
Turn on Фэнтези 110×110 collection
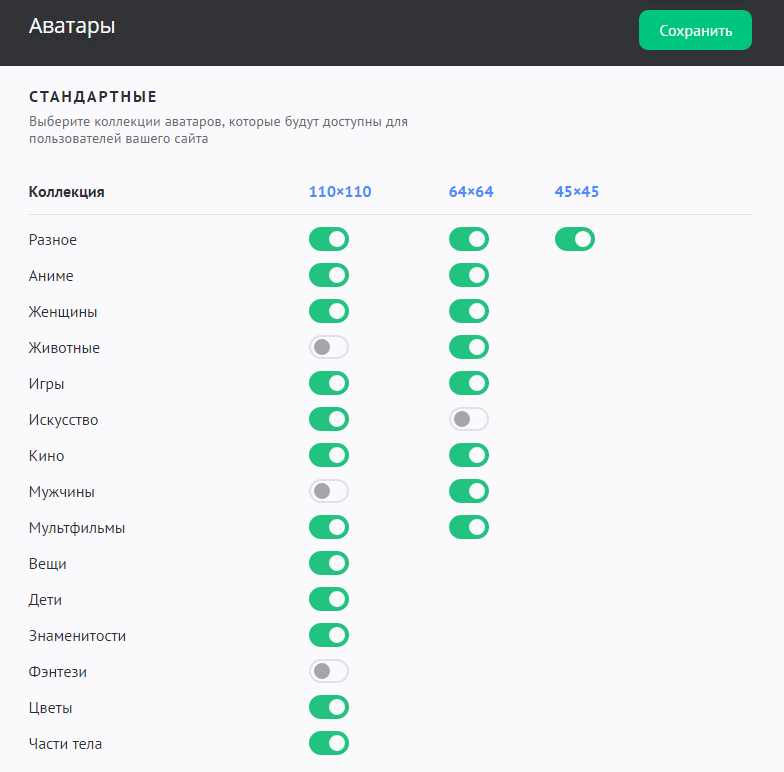pos(329,672)
